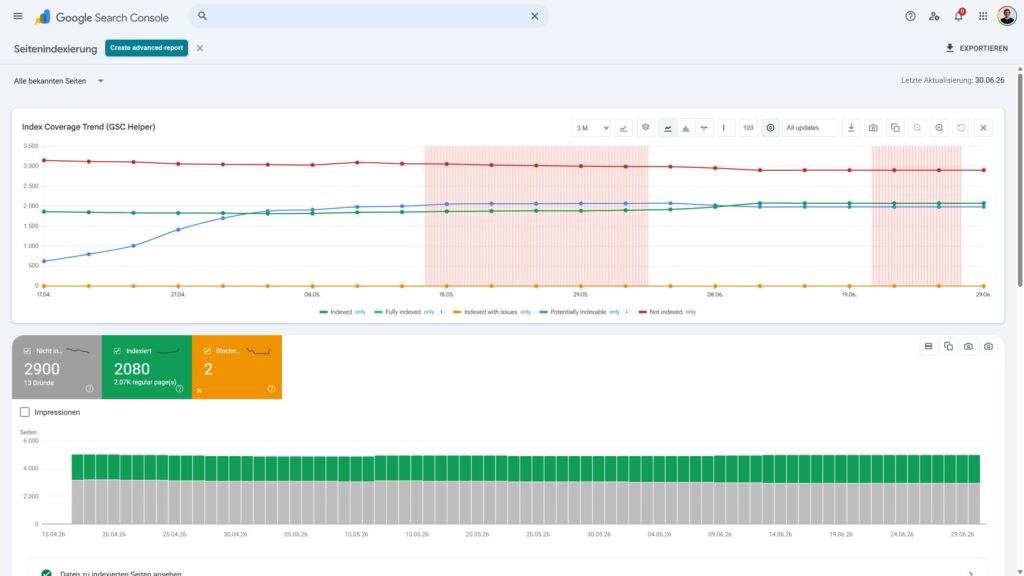This screenshot has width=1024, height=576.
Task: Switch to bar chart view
Action: pos(686,128)
